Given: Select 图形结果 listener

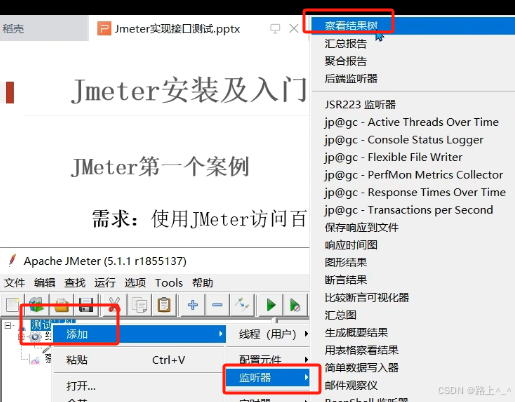Looking at the screenshot, I should [413, 263].
